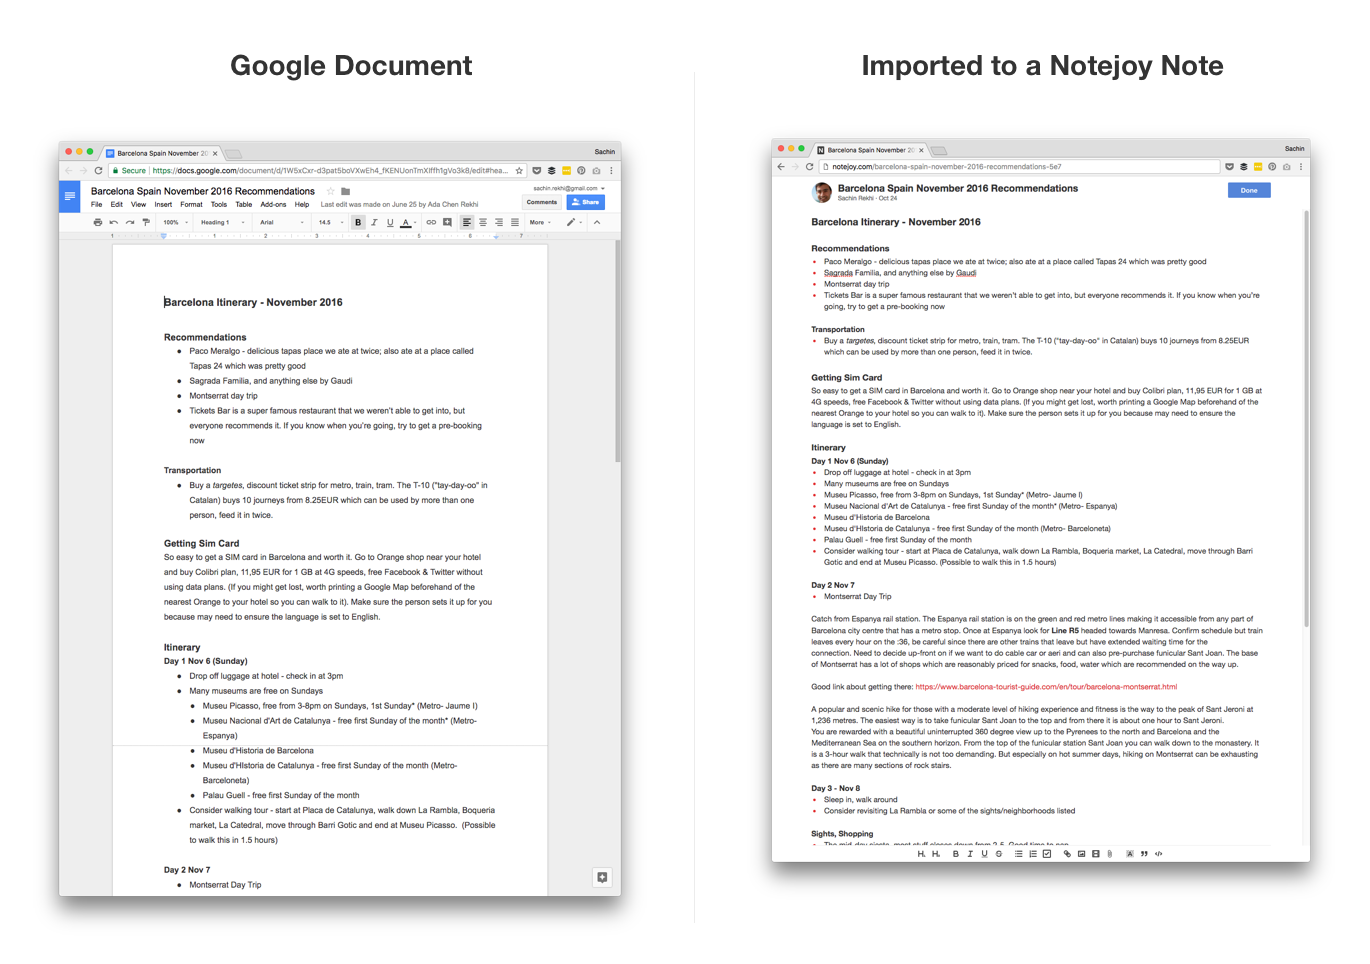
Task: Open the Arial font dropdown
Action: click(x=280, y=222)
